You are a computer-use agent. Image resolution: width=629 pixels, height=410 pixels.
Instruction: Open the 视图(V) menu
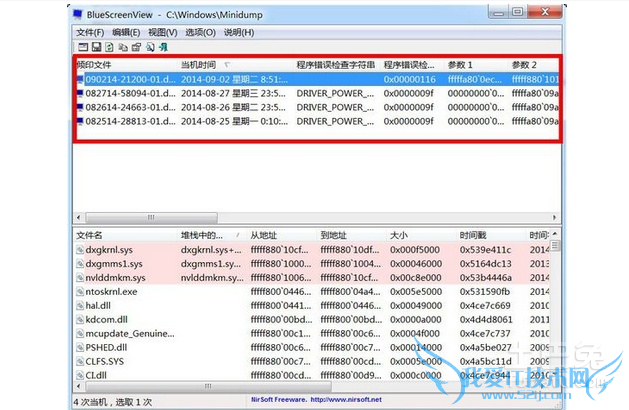tap(162, 32)
